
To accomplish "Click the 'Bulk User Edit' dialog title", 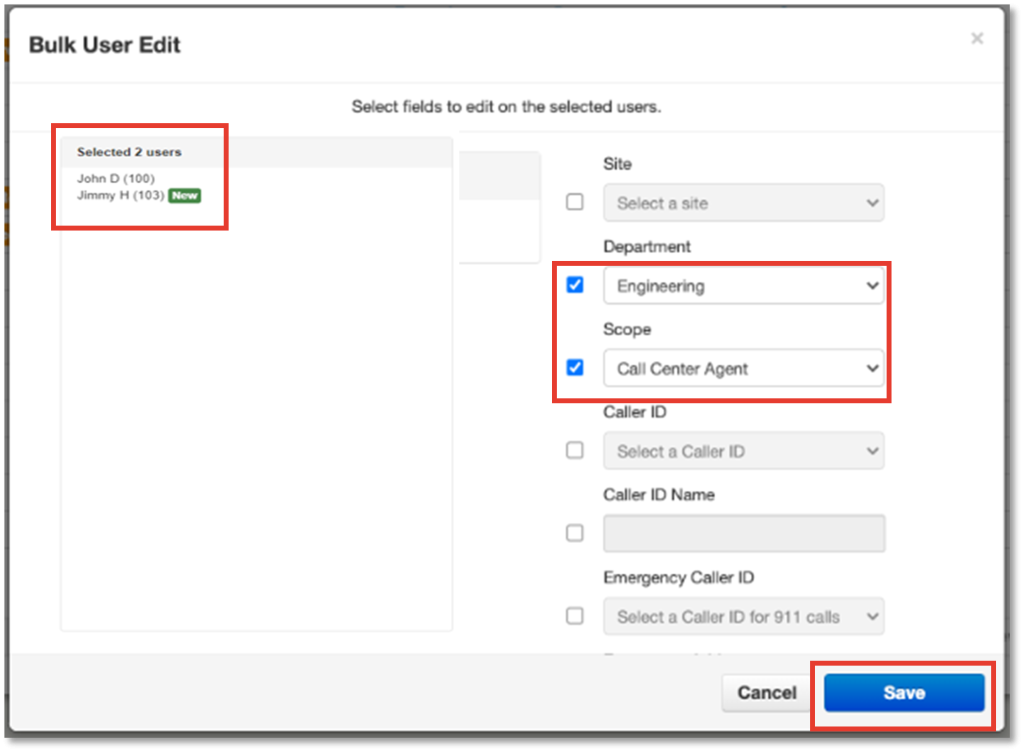I will [104, 45].
